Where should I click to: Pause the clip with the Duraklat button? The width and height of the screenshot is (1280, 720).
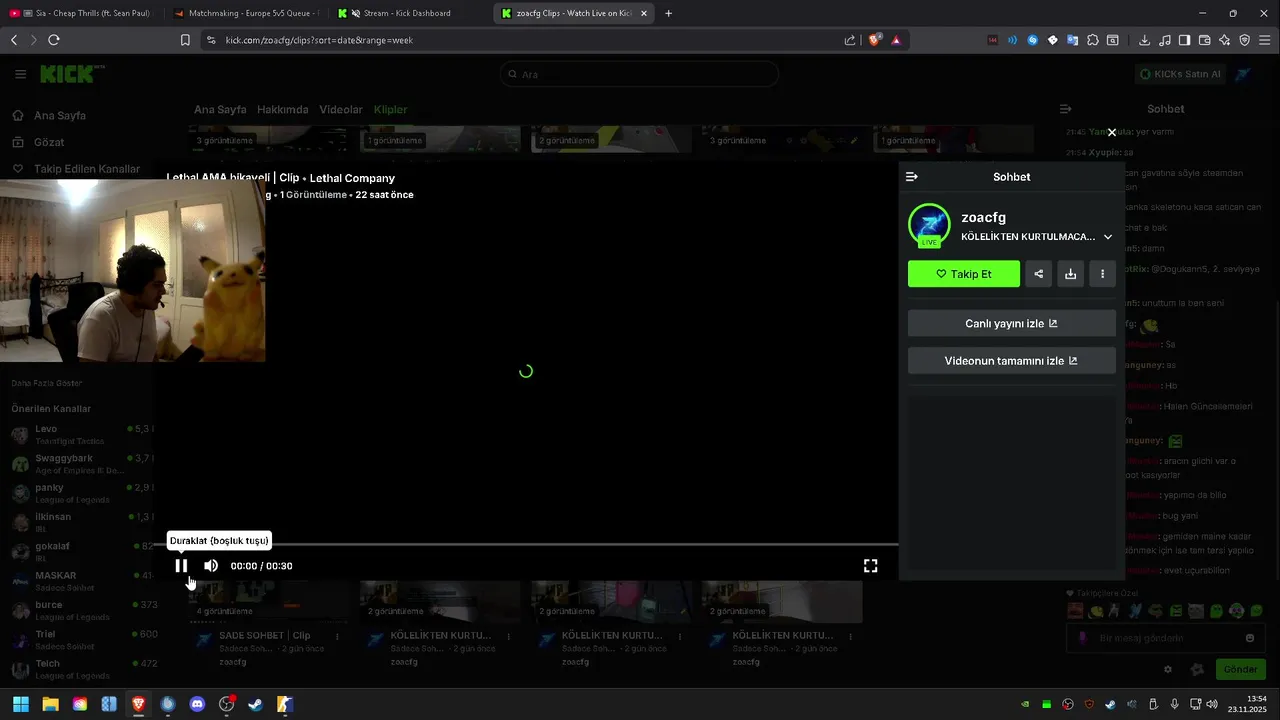[181, 565]
